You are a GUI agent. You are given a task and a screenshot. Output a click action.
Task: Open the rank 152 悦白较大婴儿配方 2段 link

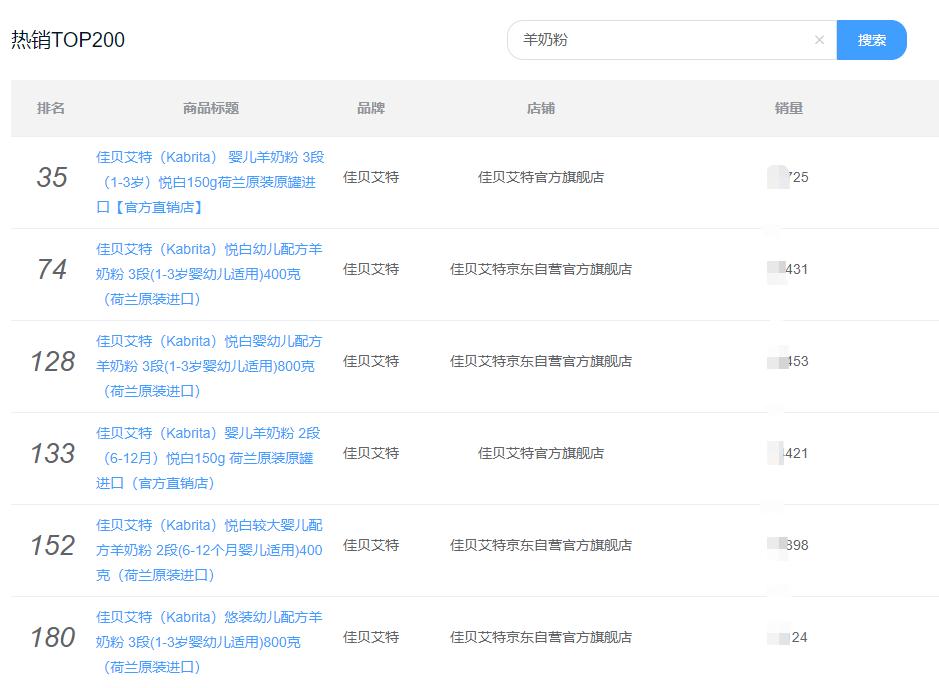(209, 550)
